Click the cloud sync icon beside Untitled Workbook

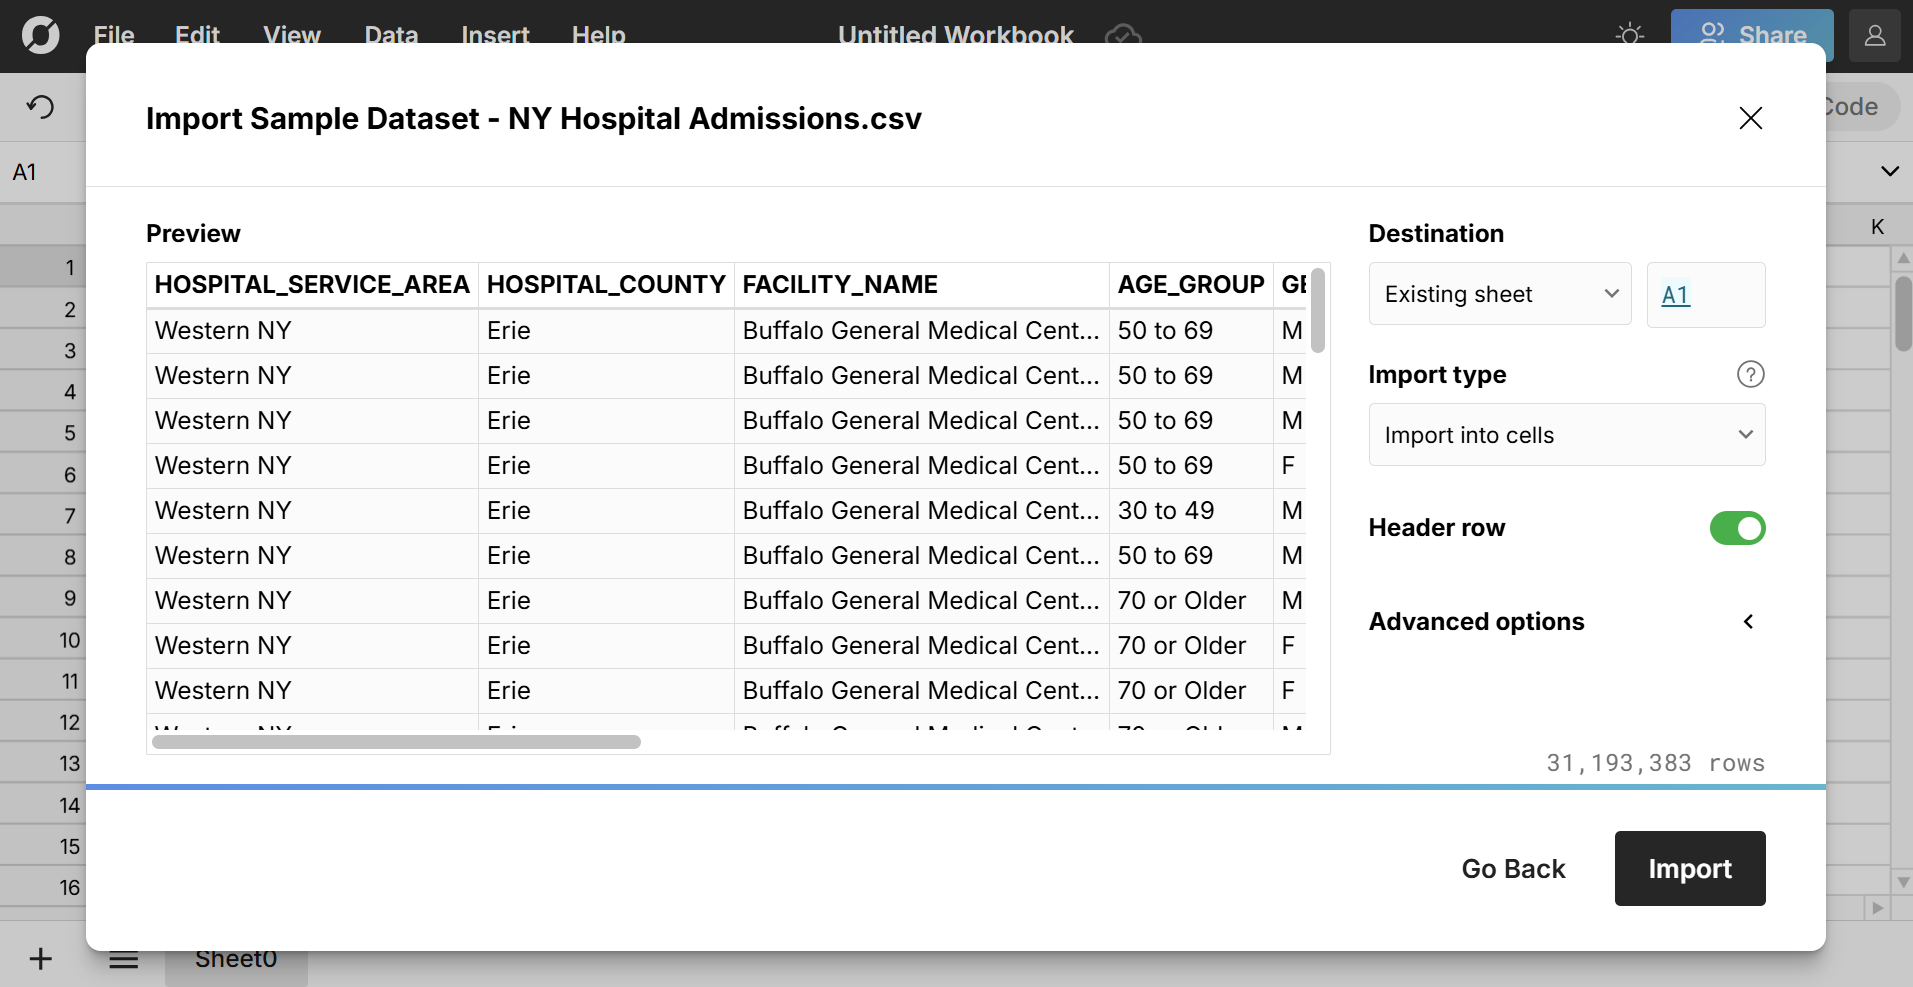(1122, 36)
